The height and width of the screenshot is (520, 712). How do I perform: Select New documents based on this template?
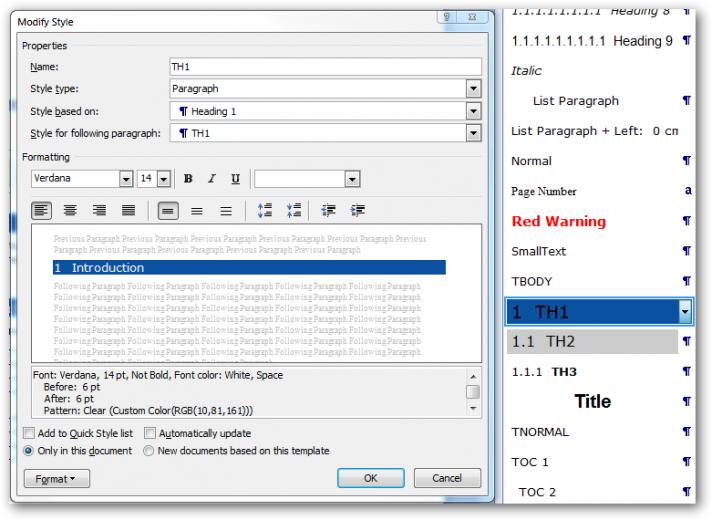(x=148, y=451)
